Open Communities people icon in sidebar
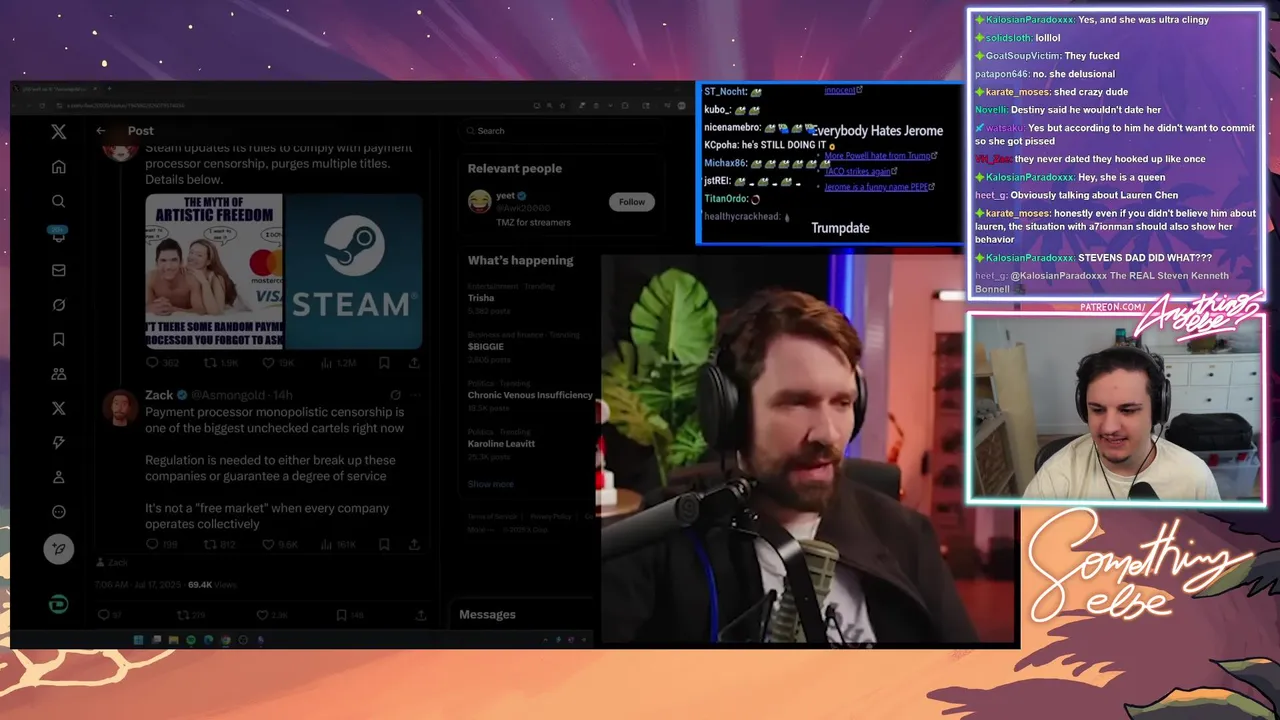The image size is (1280, 720). coord(58,374)
